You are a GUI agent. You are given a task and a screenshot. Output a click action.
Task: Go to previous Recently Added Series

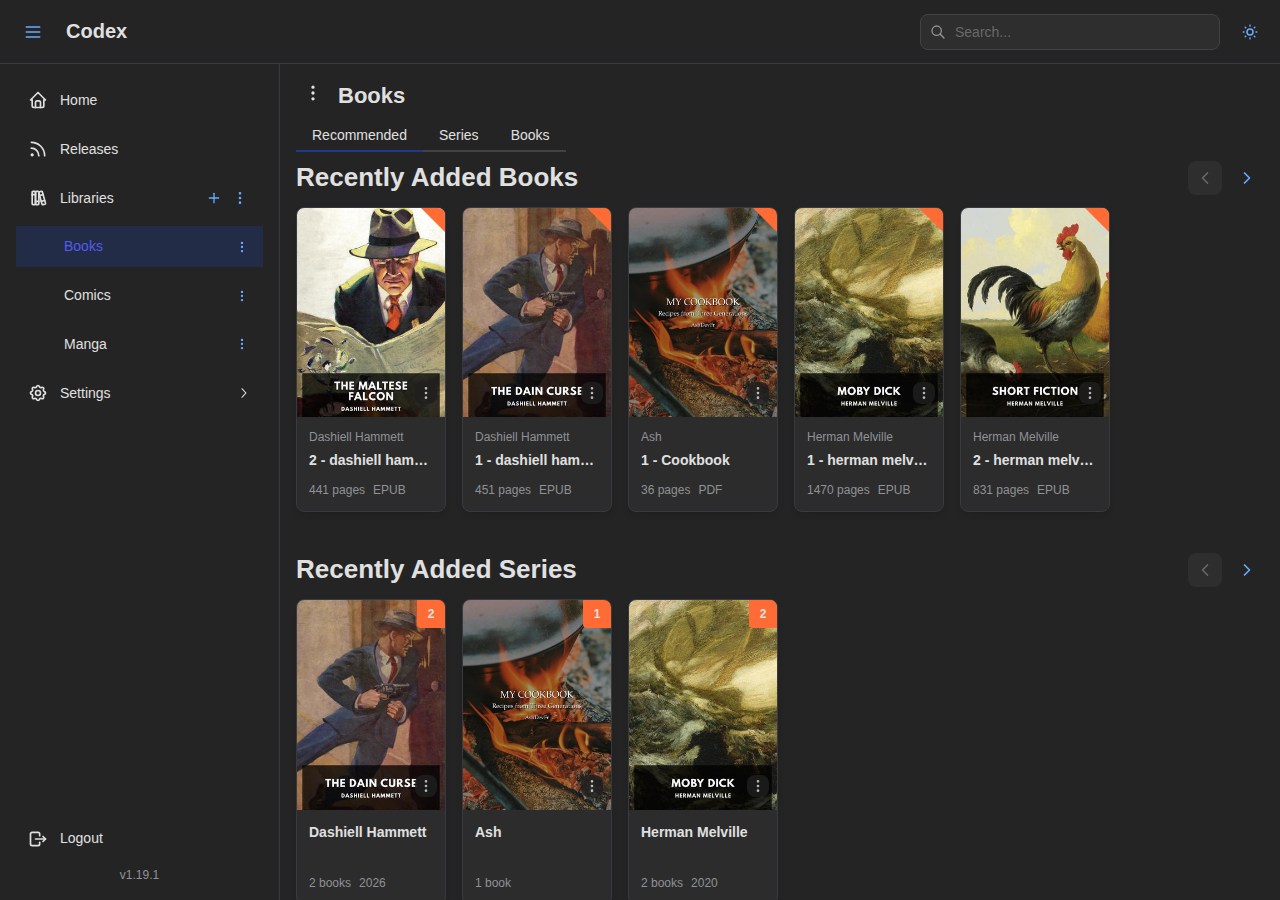click(x=1205, y=570)
